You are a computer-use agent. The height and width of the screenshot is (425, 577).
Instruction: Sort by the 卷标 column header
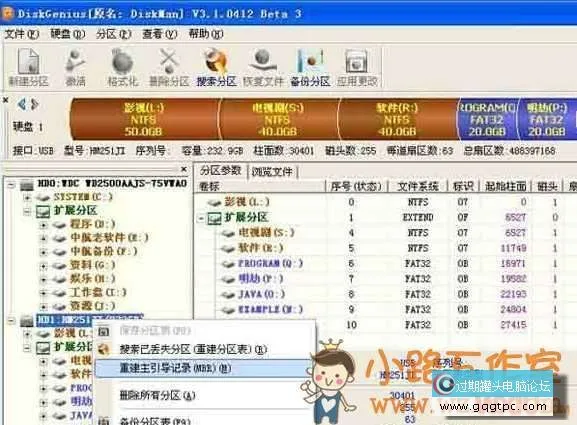(260, 187)
